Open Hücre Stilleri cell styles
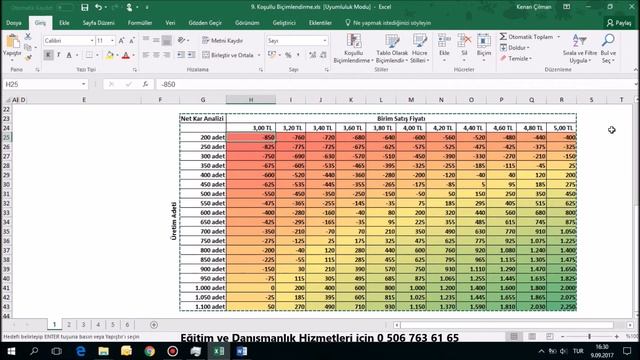 (420, 49)
